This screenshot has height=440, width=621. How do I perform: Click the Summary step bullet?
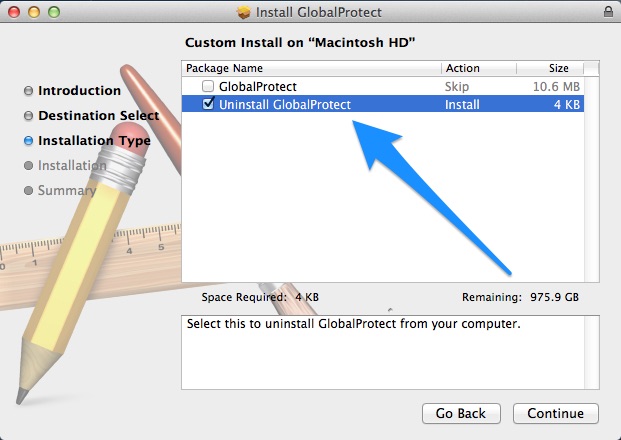[x=28, y=190]
